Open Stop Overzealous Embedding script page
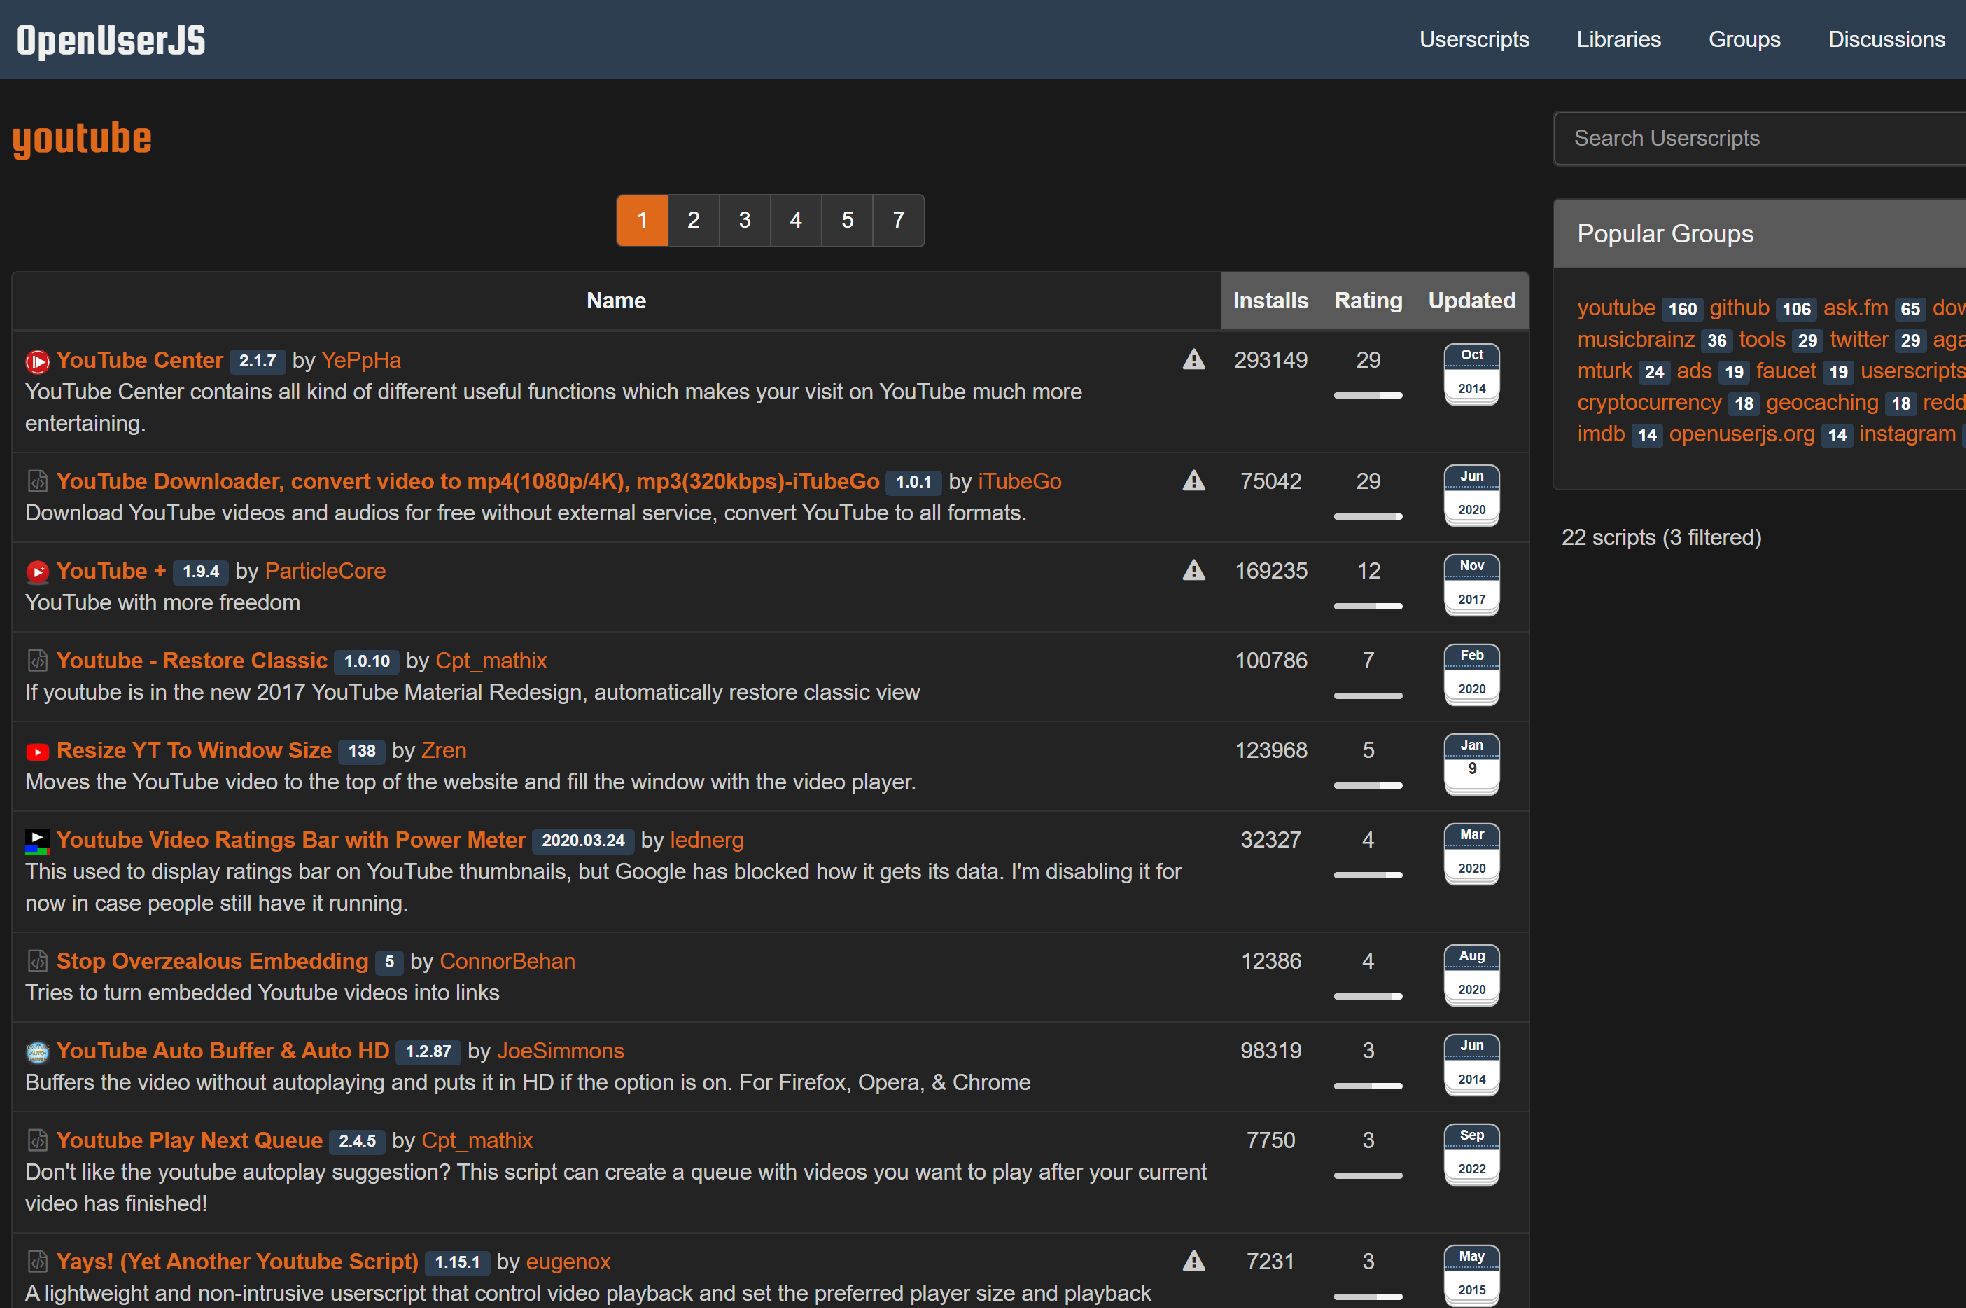Image resolution: width=1966 pixels, height=1308 pixels. 212,961
